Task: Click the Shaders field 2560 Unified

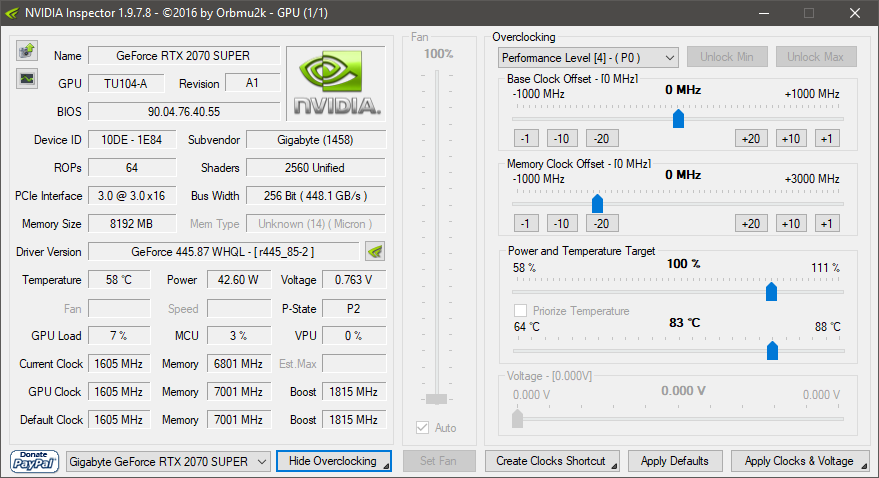Action: point(316,168)
